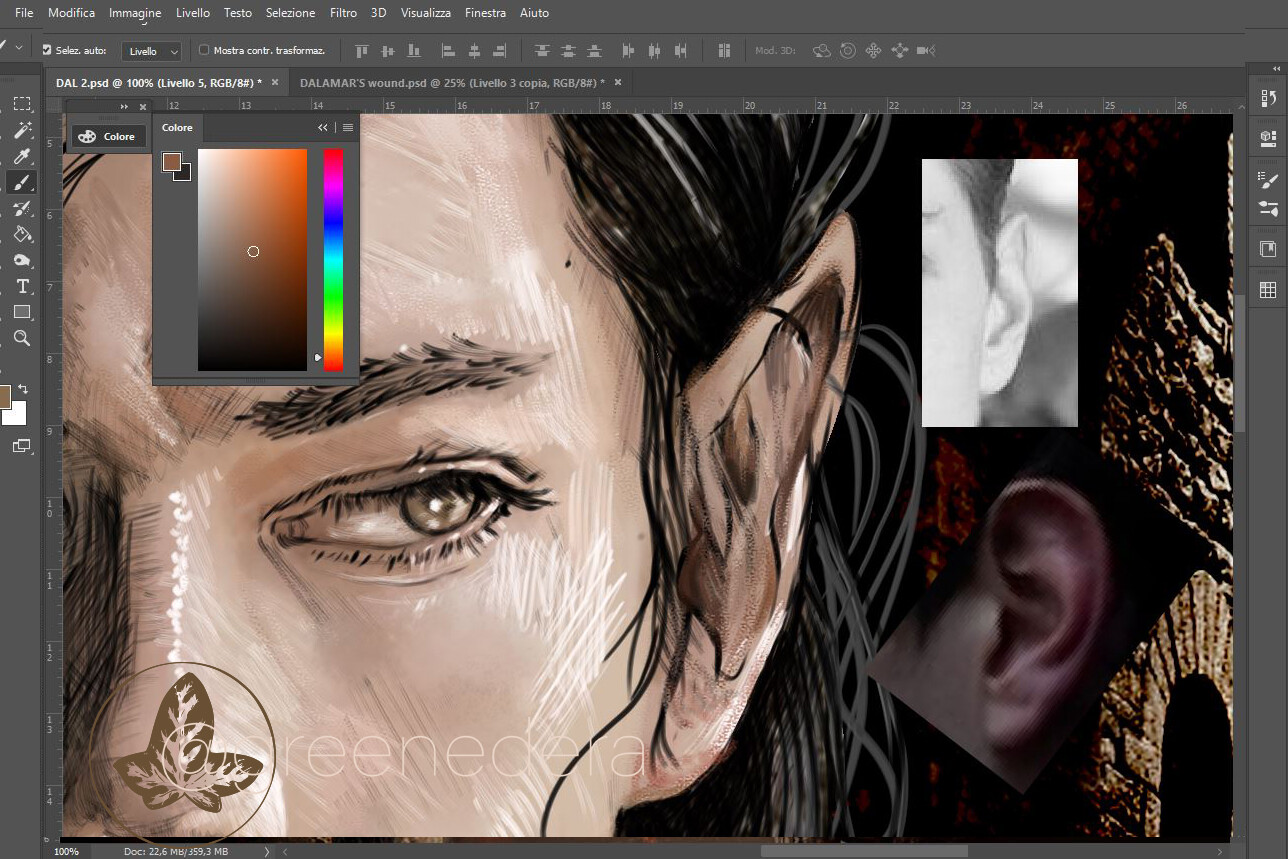Screen dimensions: 1288x859
Task: Click the rainbow hue slider strip
Action: (x=333, y=260)
